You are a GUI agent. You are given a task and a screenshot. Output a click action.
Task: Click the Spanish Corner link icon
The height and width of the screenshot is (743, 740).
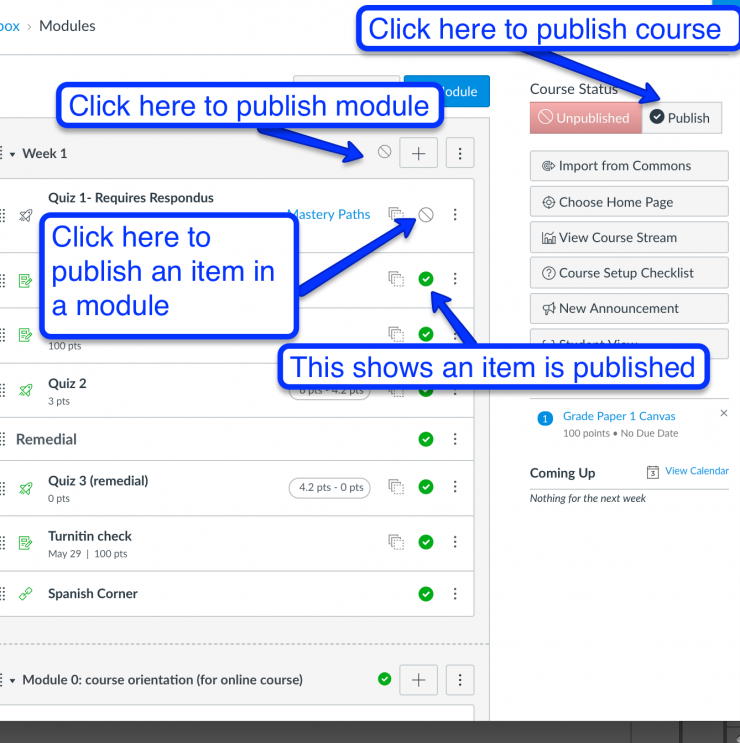pos(26,594)
